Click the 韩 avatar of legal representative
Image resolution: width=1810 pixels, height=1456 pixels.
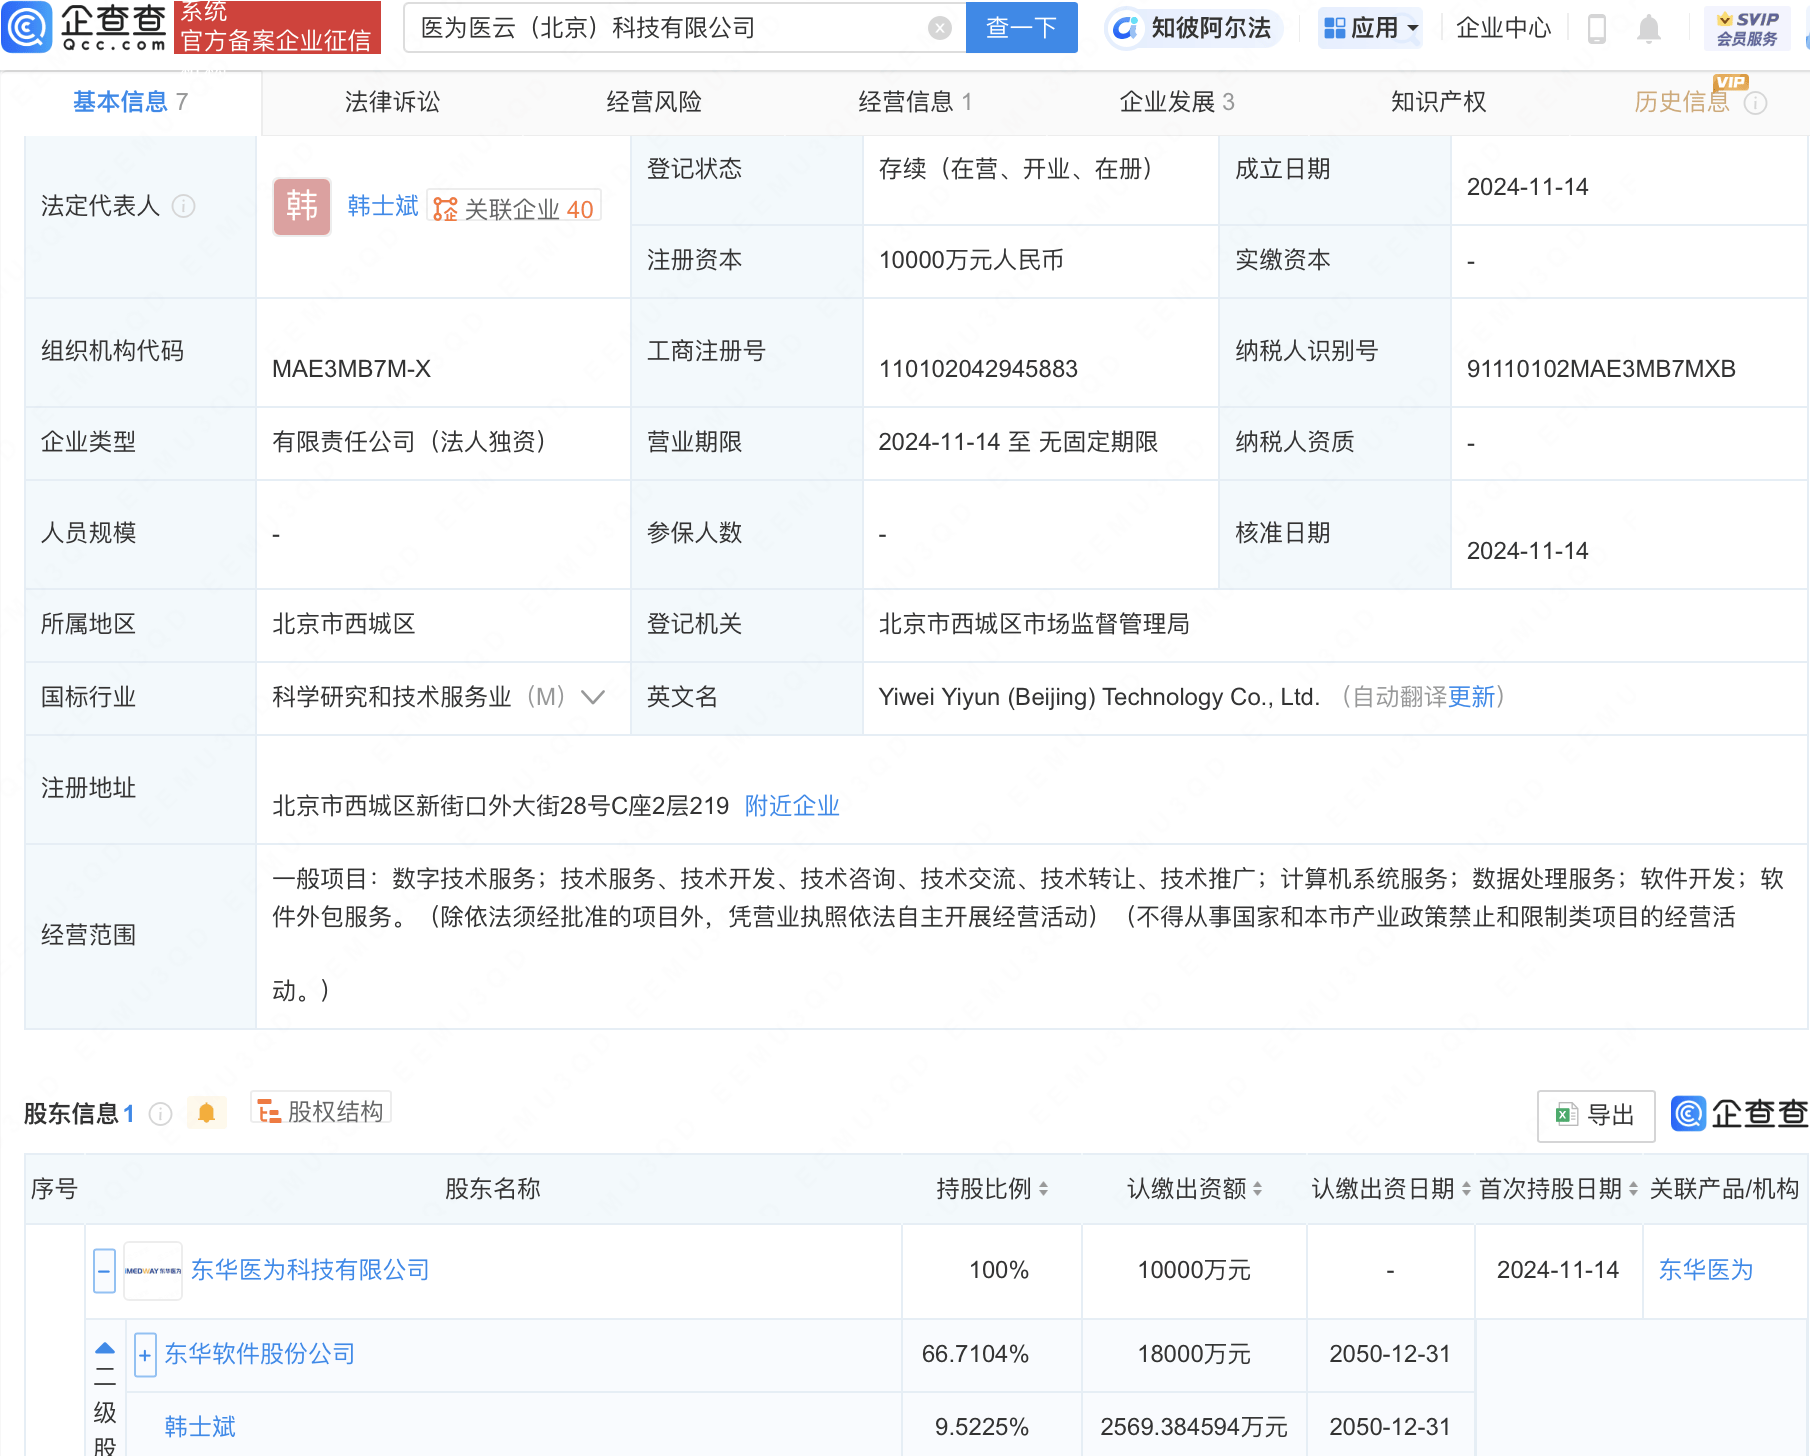[x=302, y=207]
